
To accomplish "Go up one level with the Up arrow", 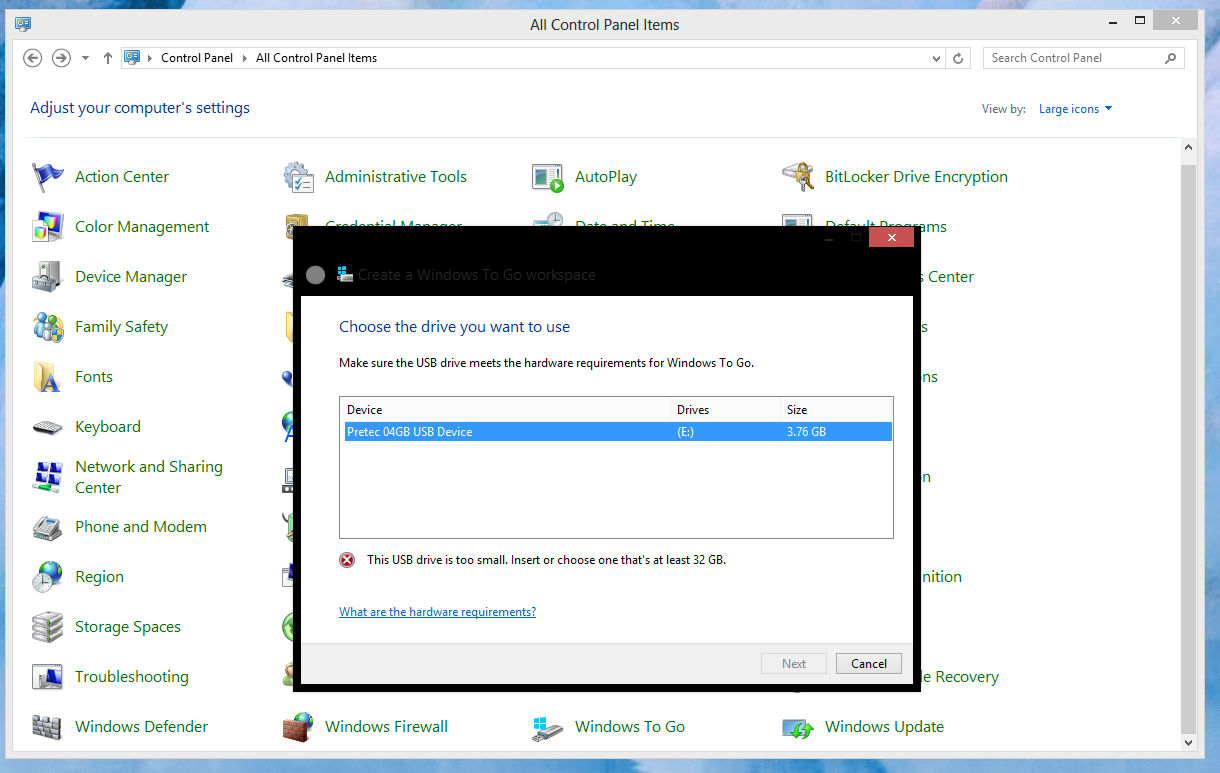I will coord(108,58).
